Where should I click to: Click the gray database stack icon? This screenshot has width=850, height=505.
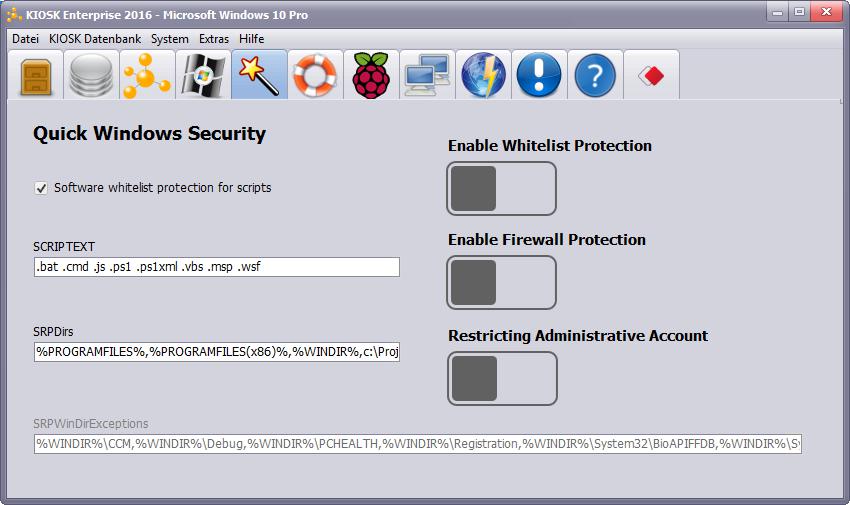(x=92, y=75)
